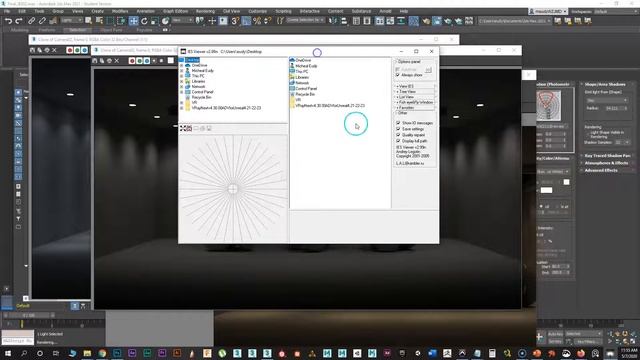Image resolution: width=640 pixels, height=360 pixels.
Task: Toggle Show IO messages checkbox
Action: point(398,123)
